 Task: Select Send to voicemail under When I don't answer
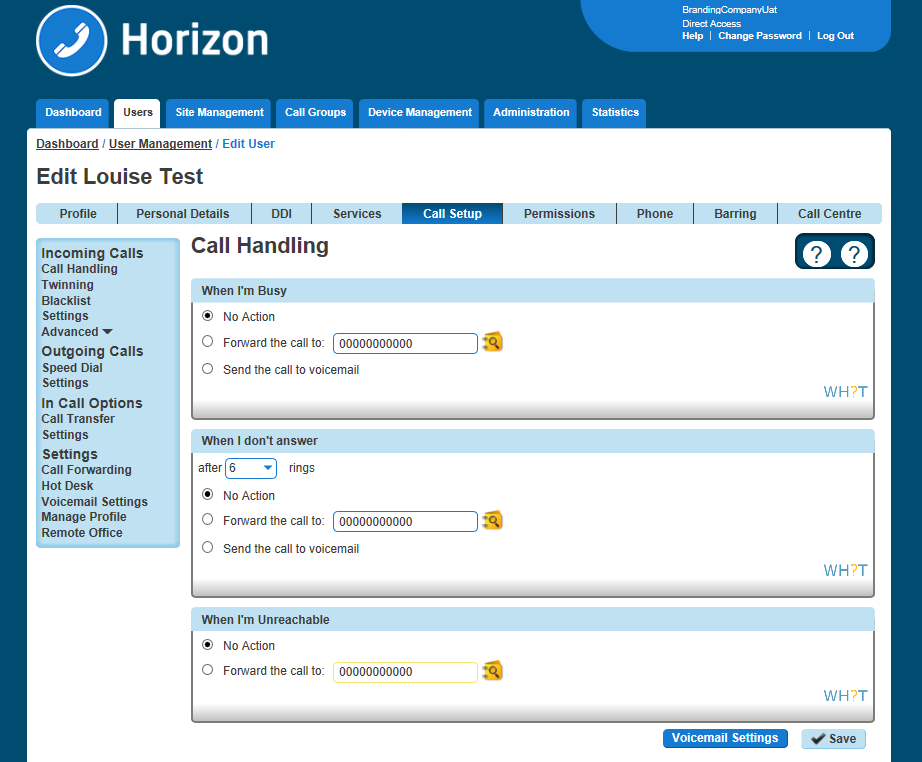[x=208, y=547]
